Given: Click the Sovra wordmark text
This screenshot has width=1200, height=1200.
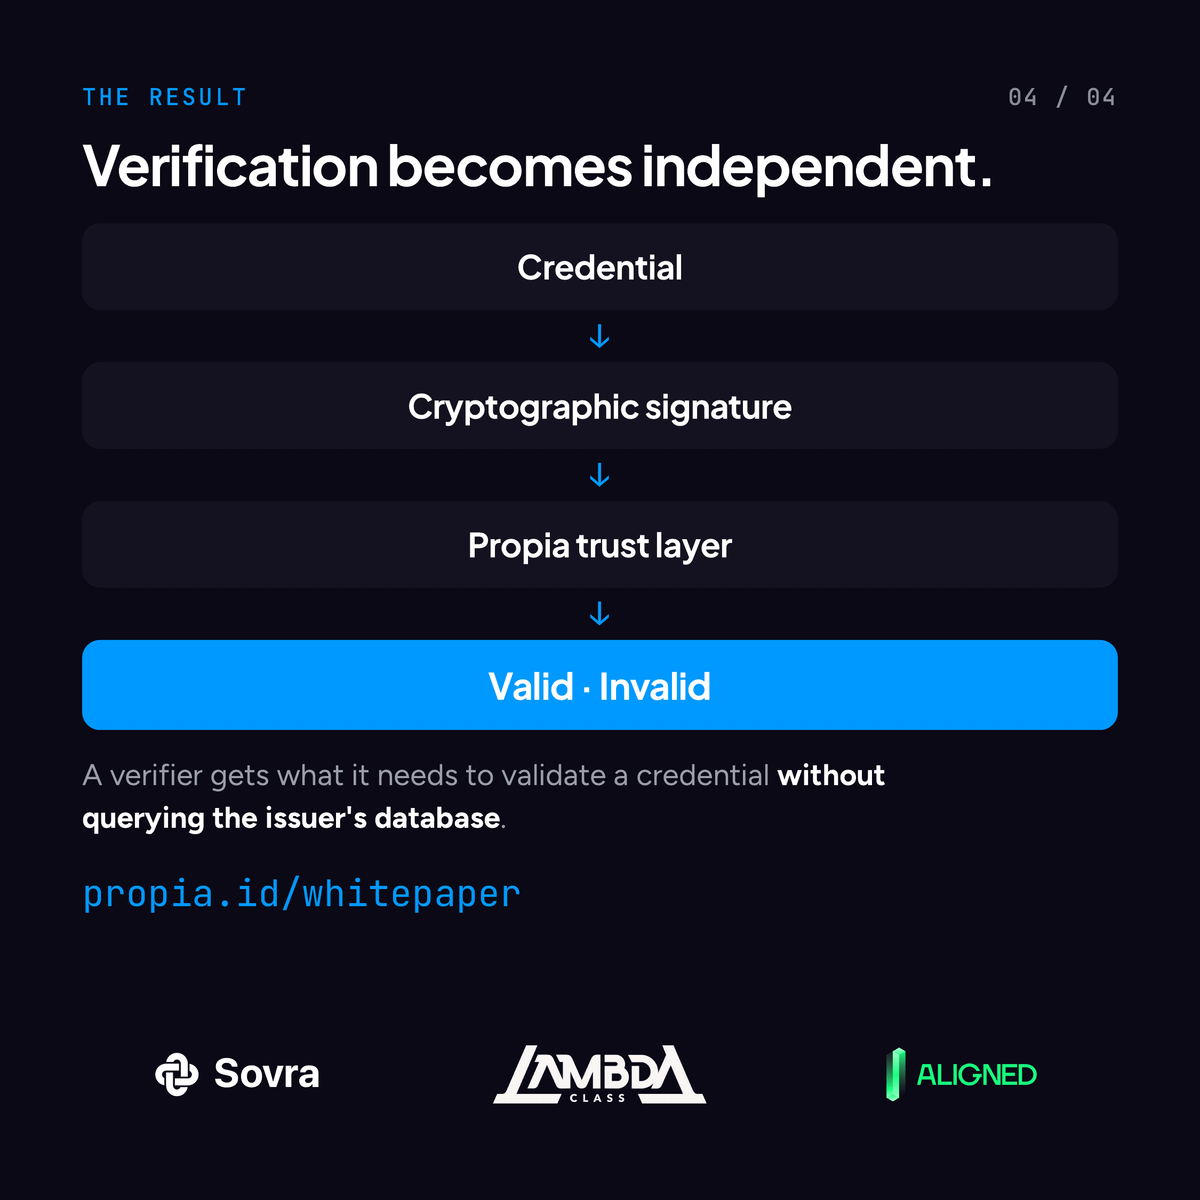Looking at the screenshot, I should [267, 1074].
